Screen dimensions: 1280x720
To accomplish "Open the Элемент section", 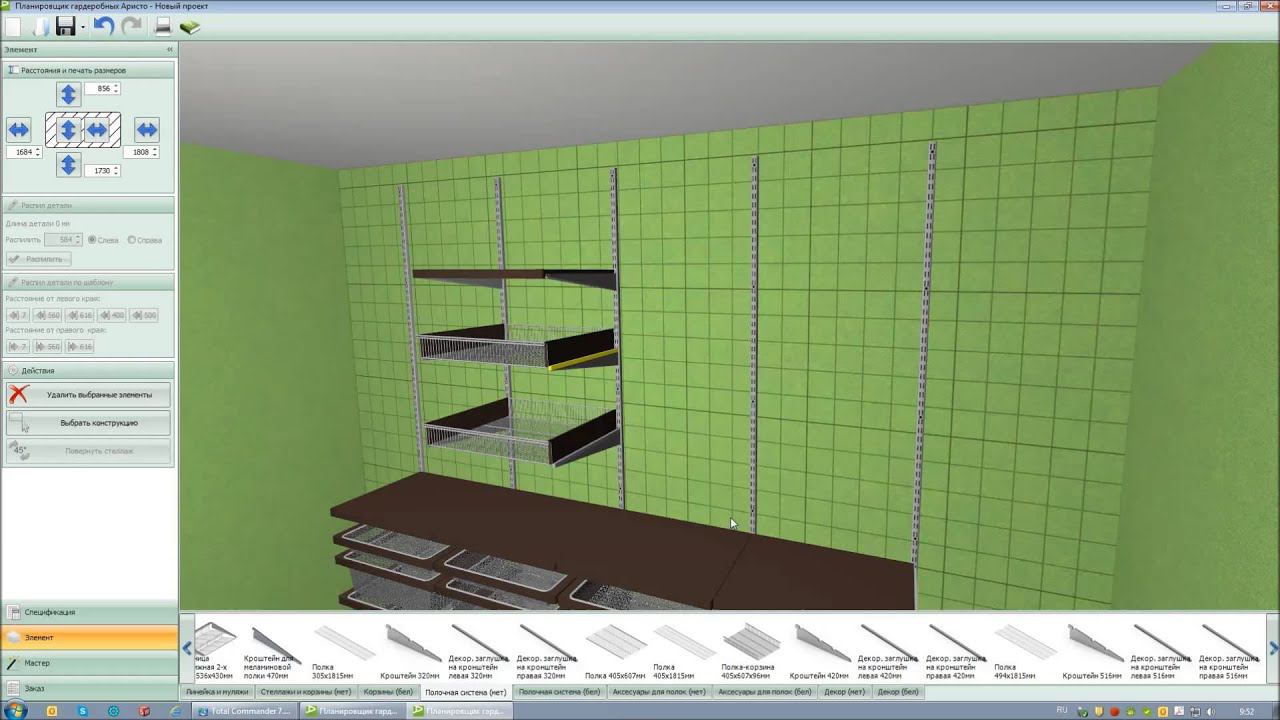I will click(89, 637).
